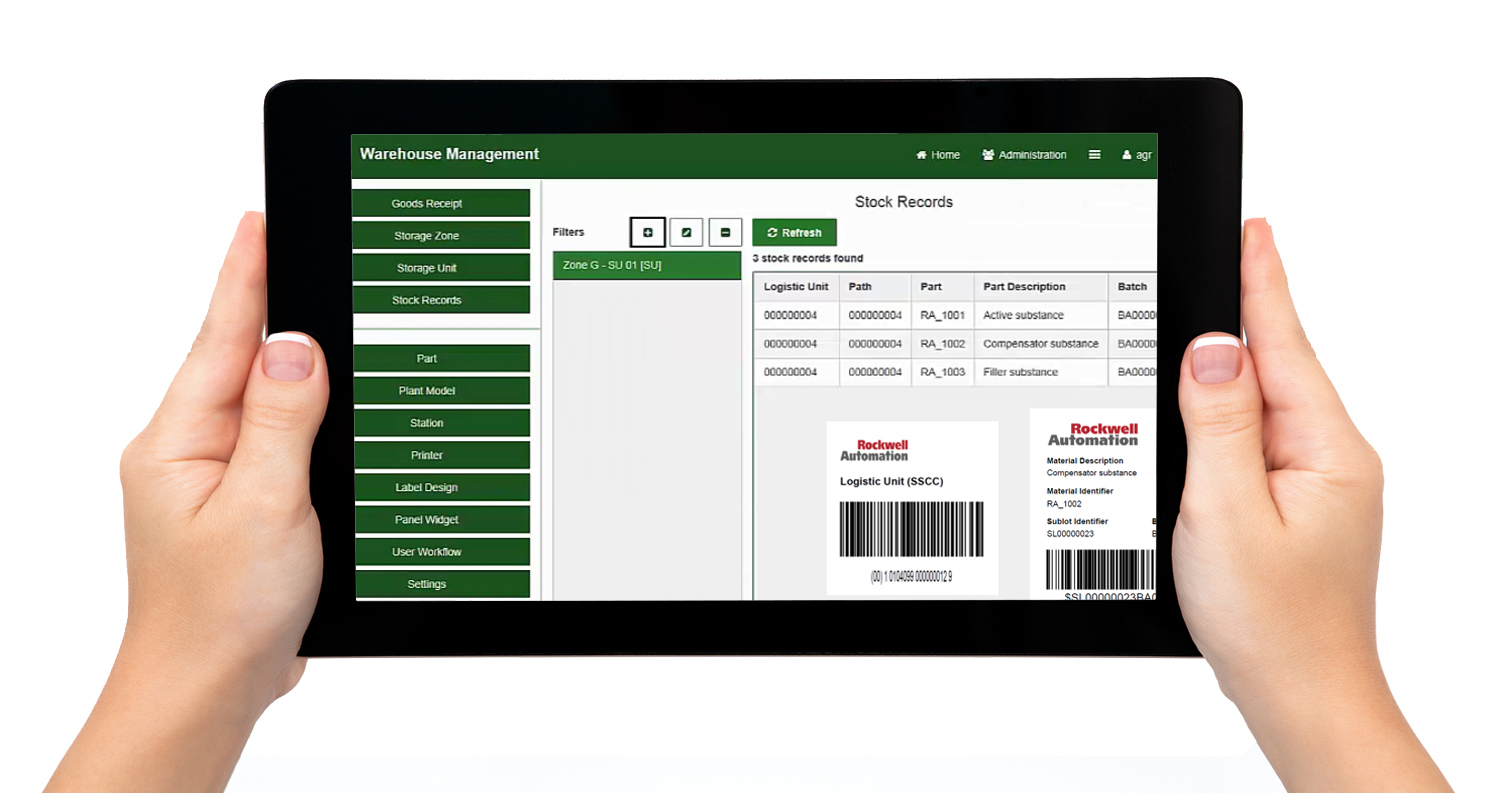Click the minus icon to remove the filter

726,232
